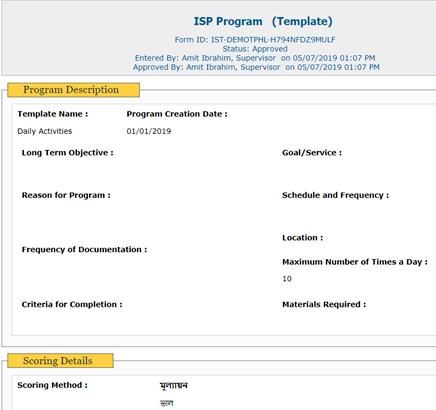Click the 'Goal/Service :' label
The image size is (436, 410).
(x=312, y=153)
